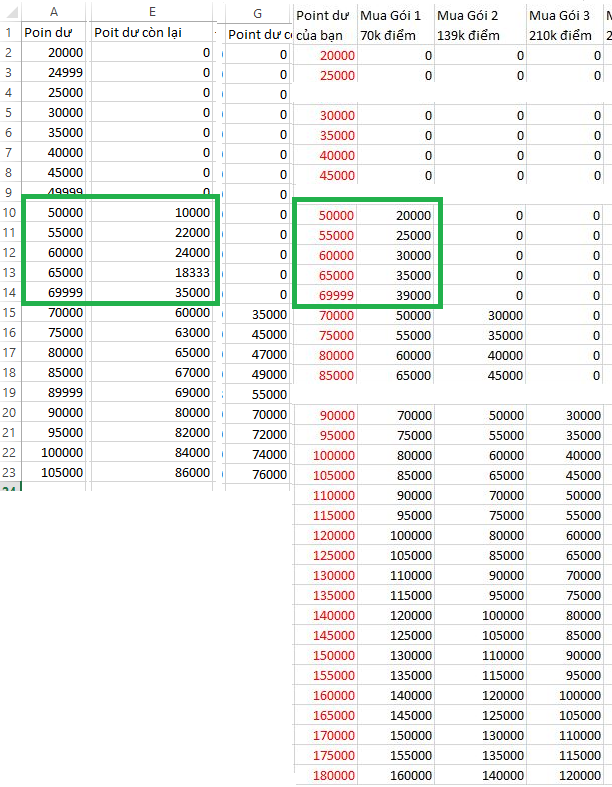Click the 'Poin dư' header cell
The width and height of the screenshot is (612, 787).
[x=54, y=32]
